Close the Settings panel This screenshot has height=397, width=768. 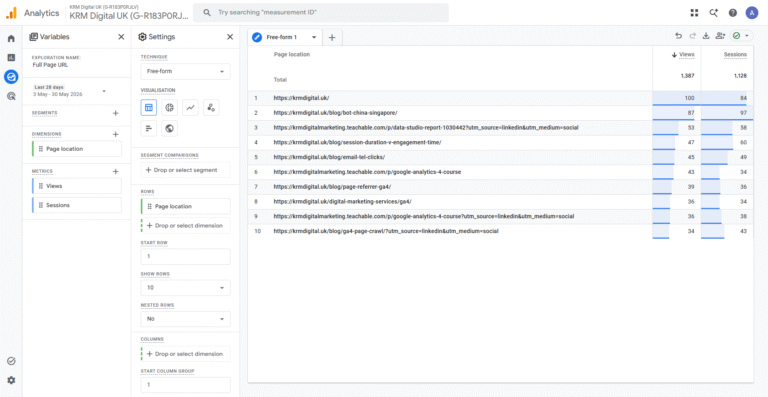(230, 37)
